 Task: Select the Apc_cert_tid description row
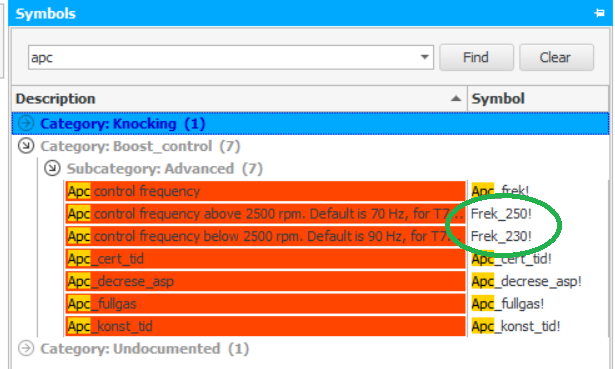(x=266, y=259)
